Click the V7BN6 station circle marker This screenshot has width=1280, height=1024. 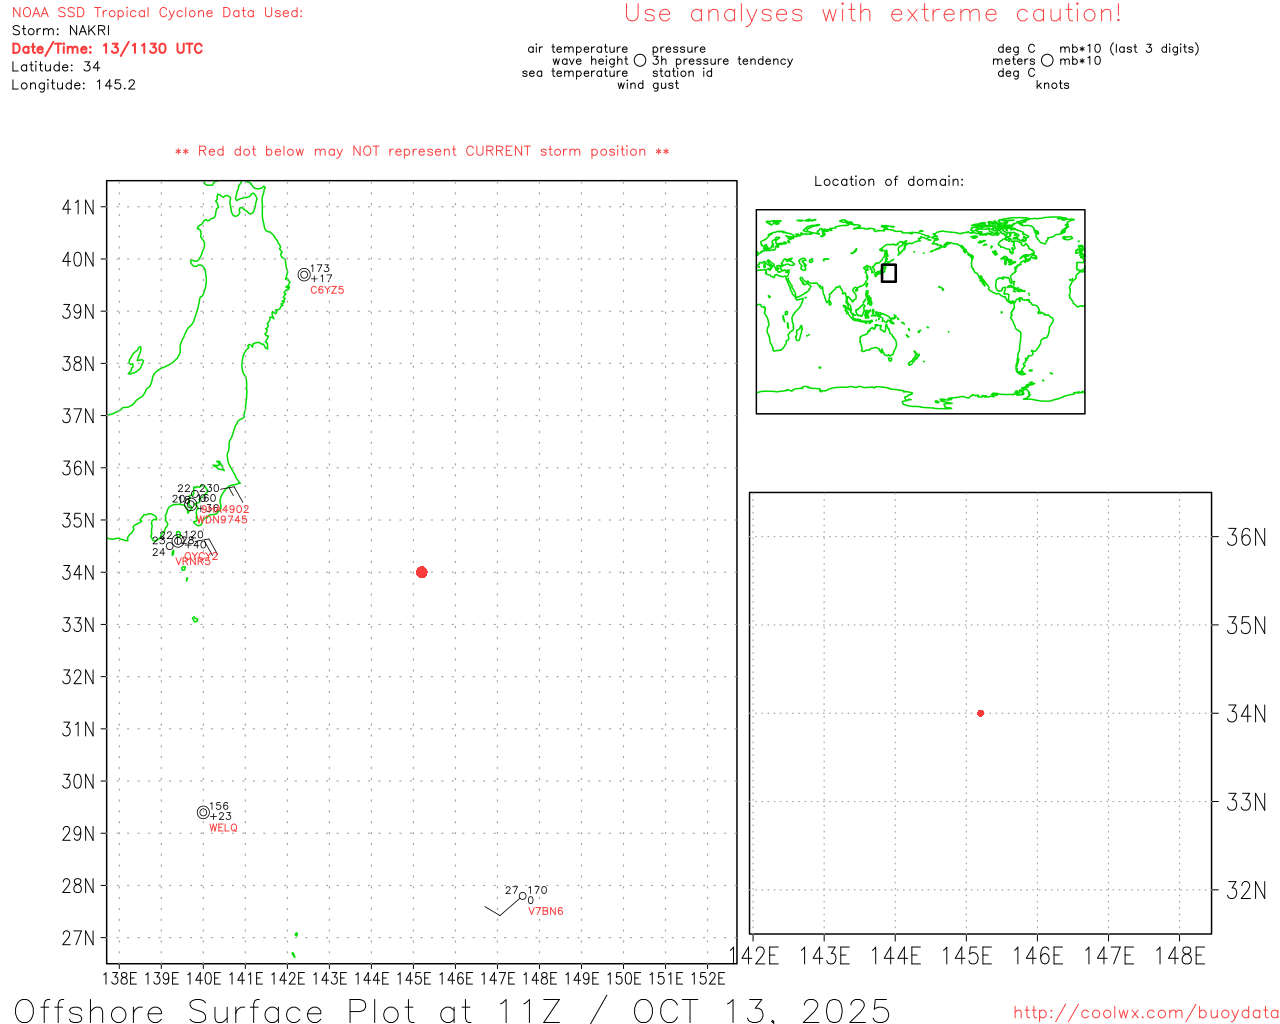[x=522, y=896]
